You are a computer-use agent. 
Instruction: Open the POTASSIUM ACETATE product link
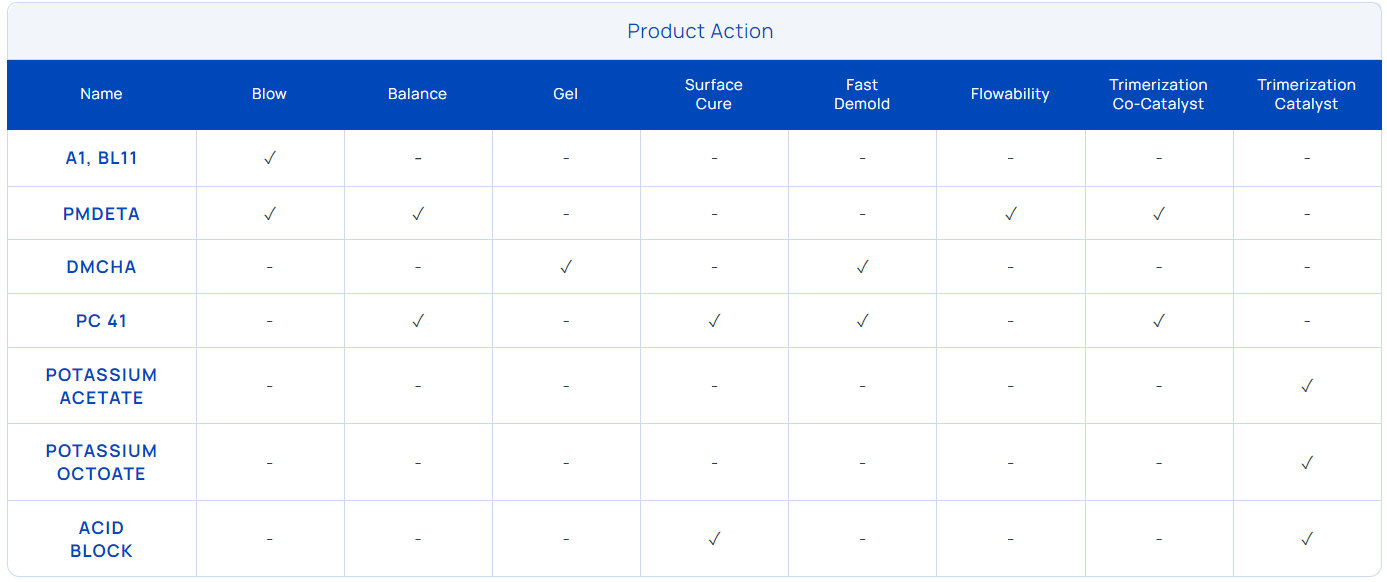(x=101, y=386)
